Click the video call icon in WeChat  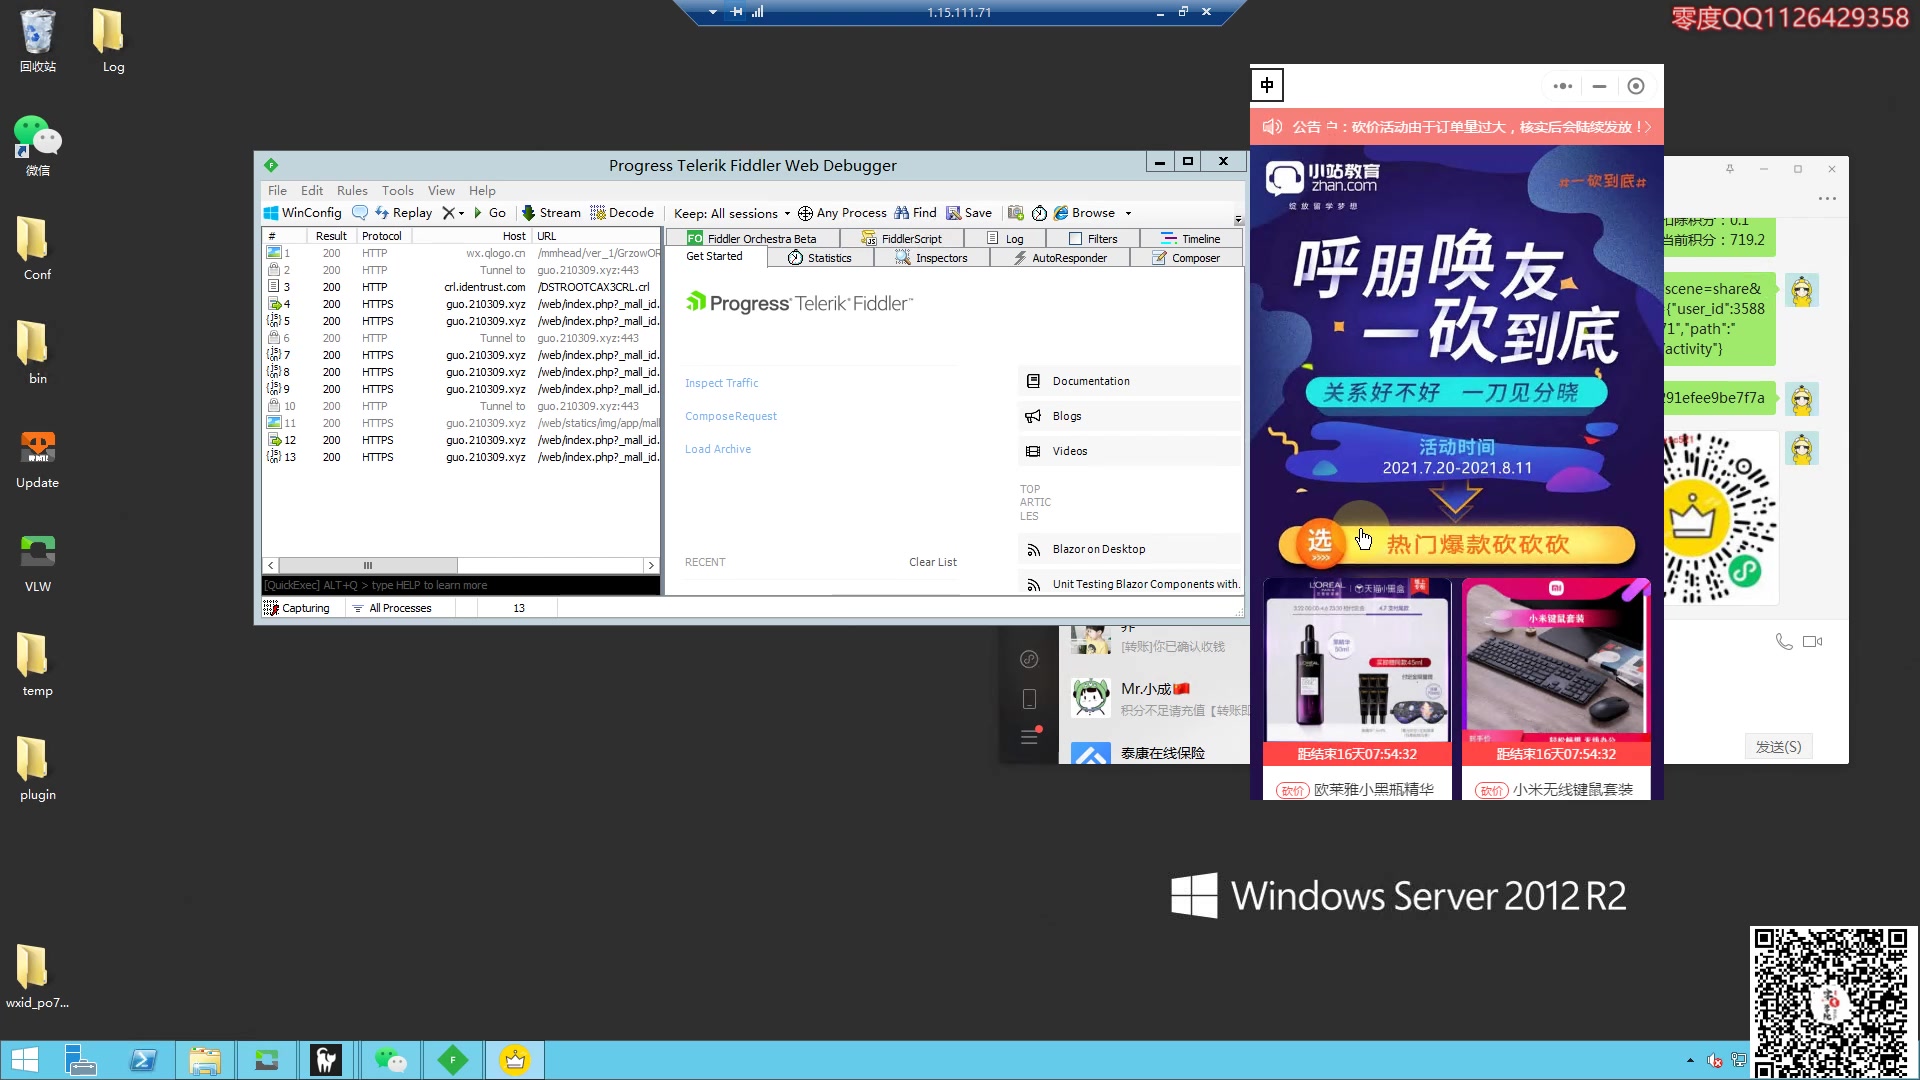tap(1812, 641)
